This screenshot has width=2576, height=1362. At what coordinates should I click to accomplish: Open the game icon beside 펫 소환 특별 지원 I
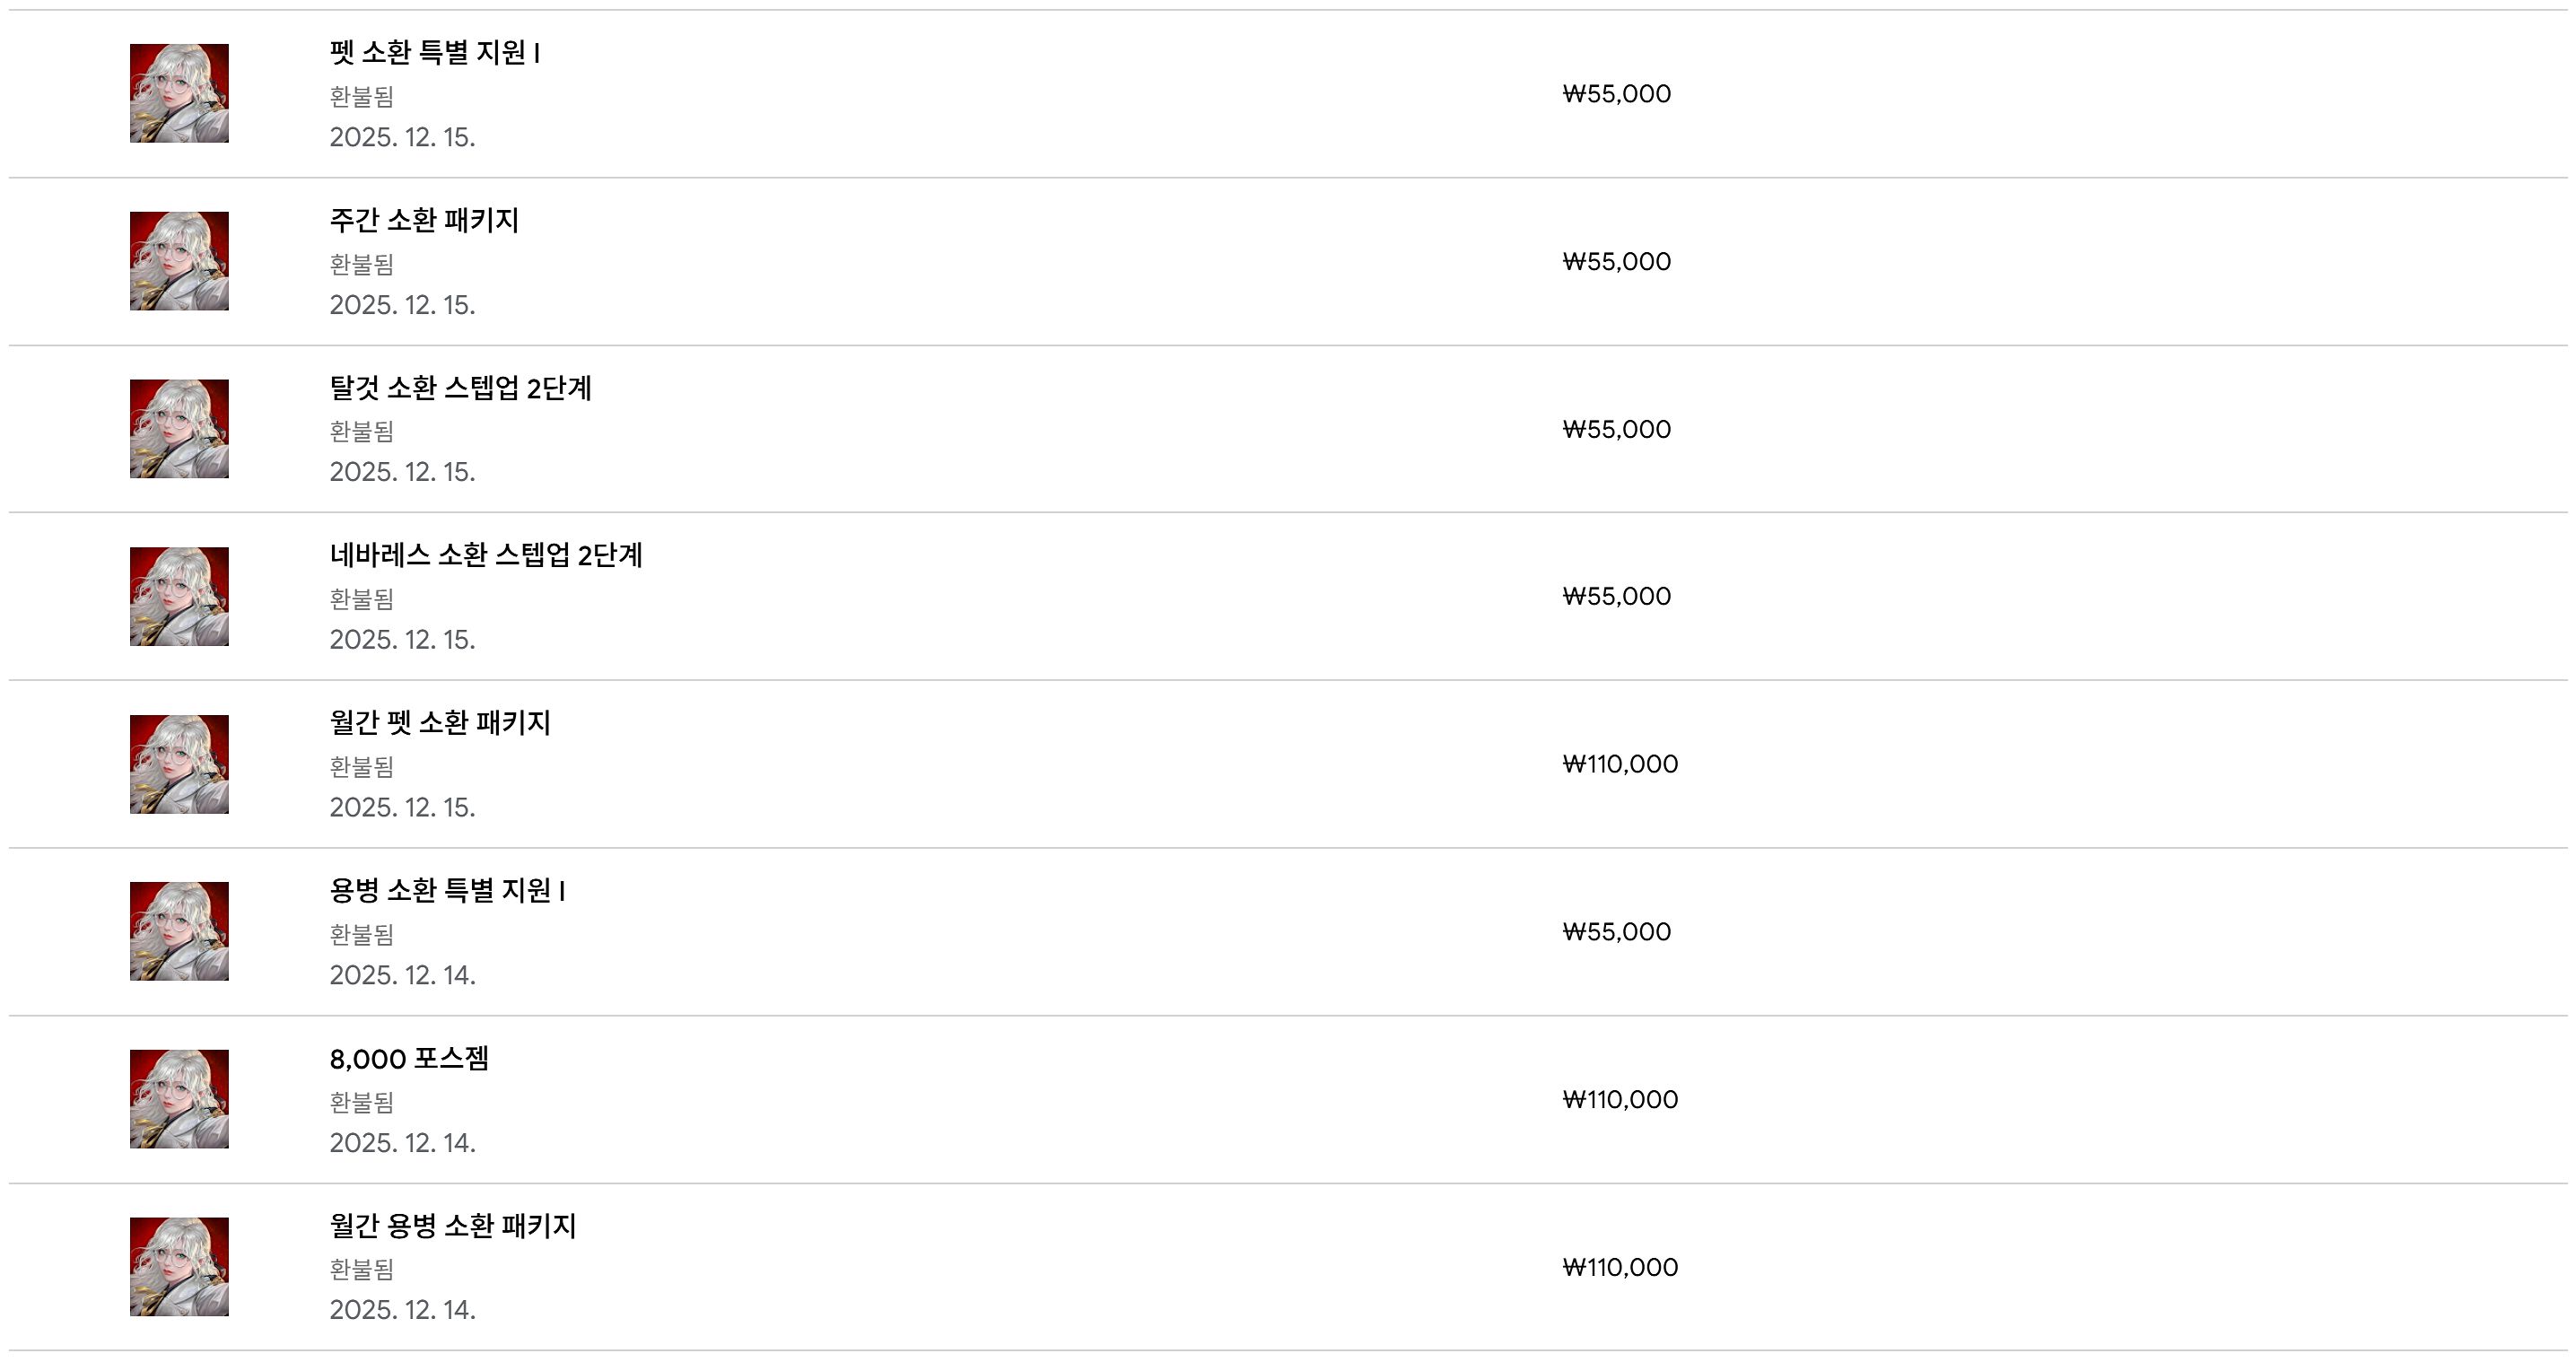(x=179, y=93)
